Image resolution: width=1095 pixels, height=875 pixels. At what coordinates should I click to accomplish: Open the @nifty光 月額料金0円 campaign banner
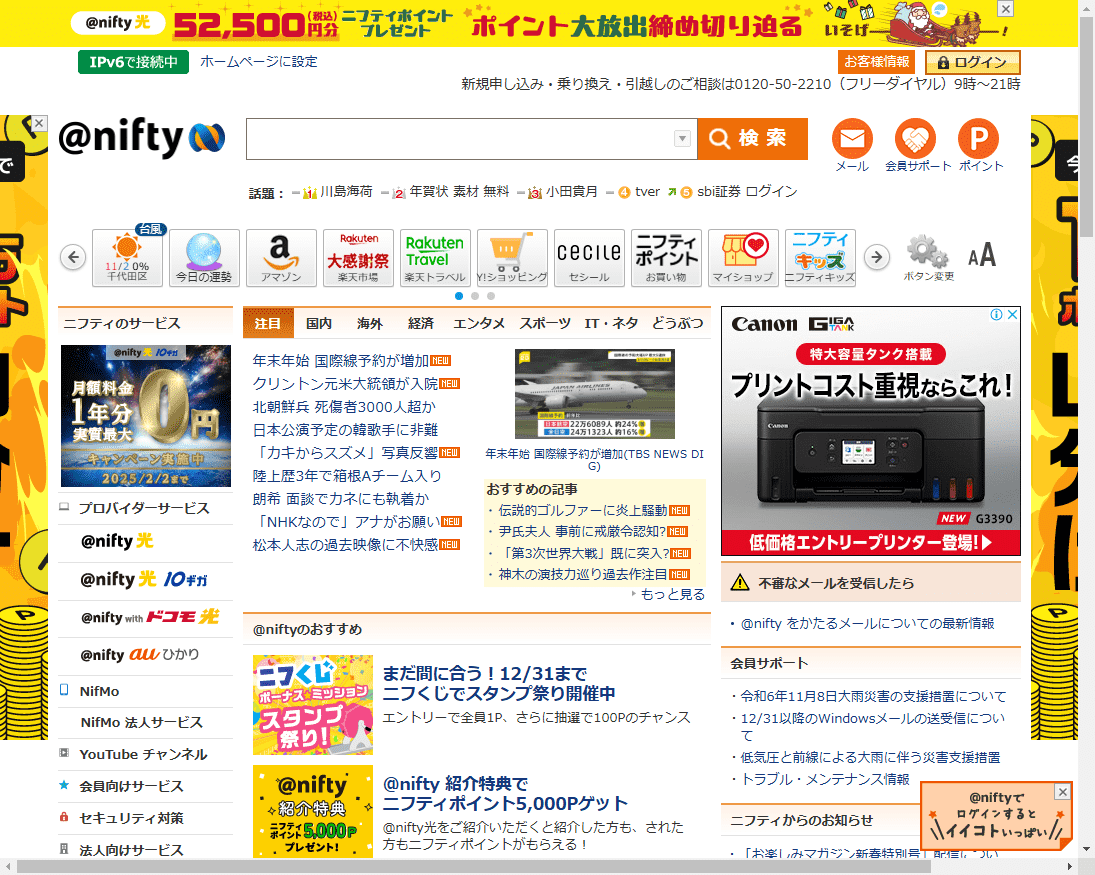[146, 416]
